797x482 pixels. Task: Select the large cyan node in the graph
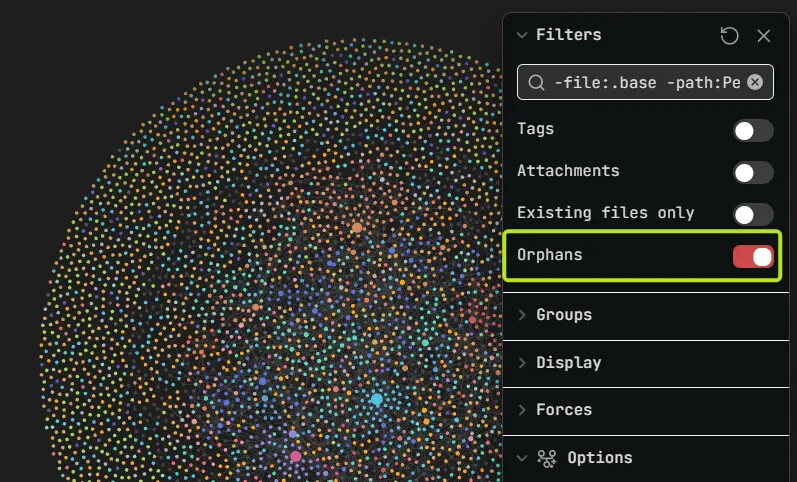point(377,399)
